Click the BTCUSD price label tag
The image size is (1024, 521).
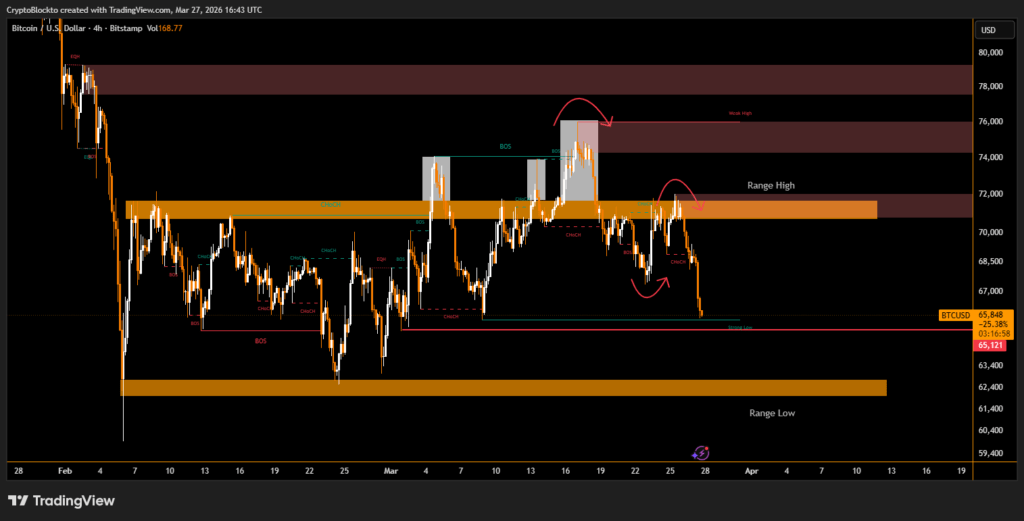coord(956,315)
